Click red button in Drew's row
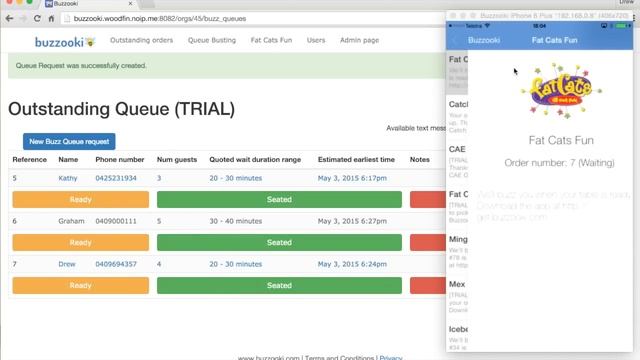Image resolution: width=640 pixels, height=360 pixels. [x=428, y=285]
